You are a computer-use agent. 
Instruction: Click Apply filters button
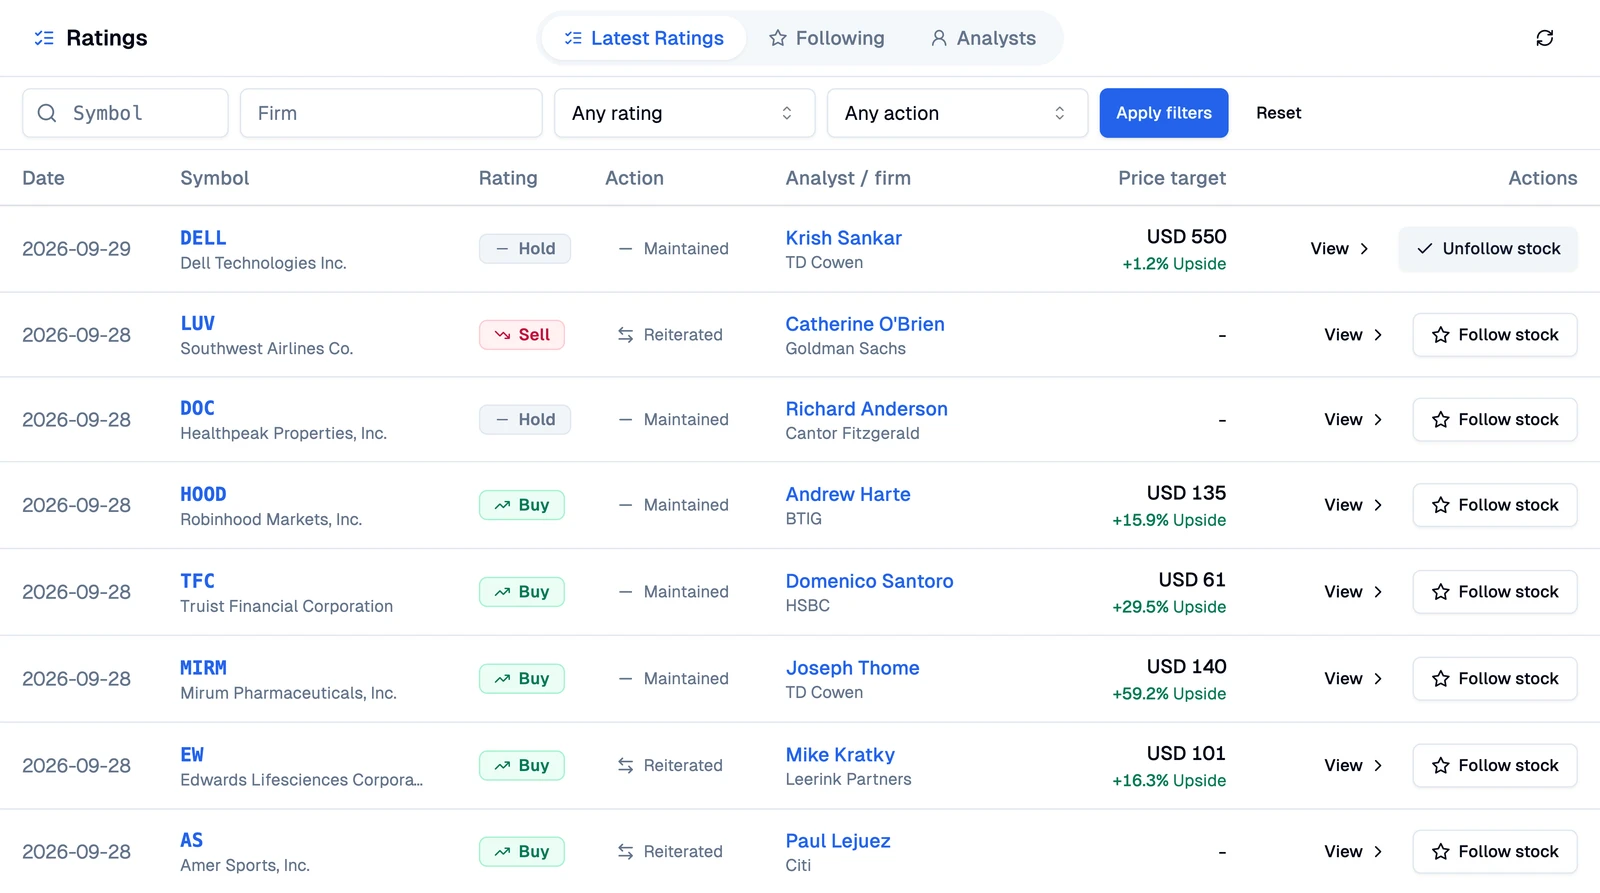(x=1164, y=113)
